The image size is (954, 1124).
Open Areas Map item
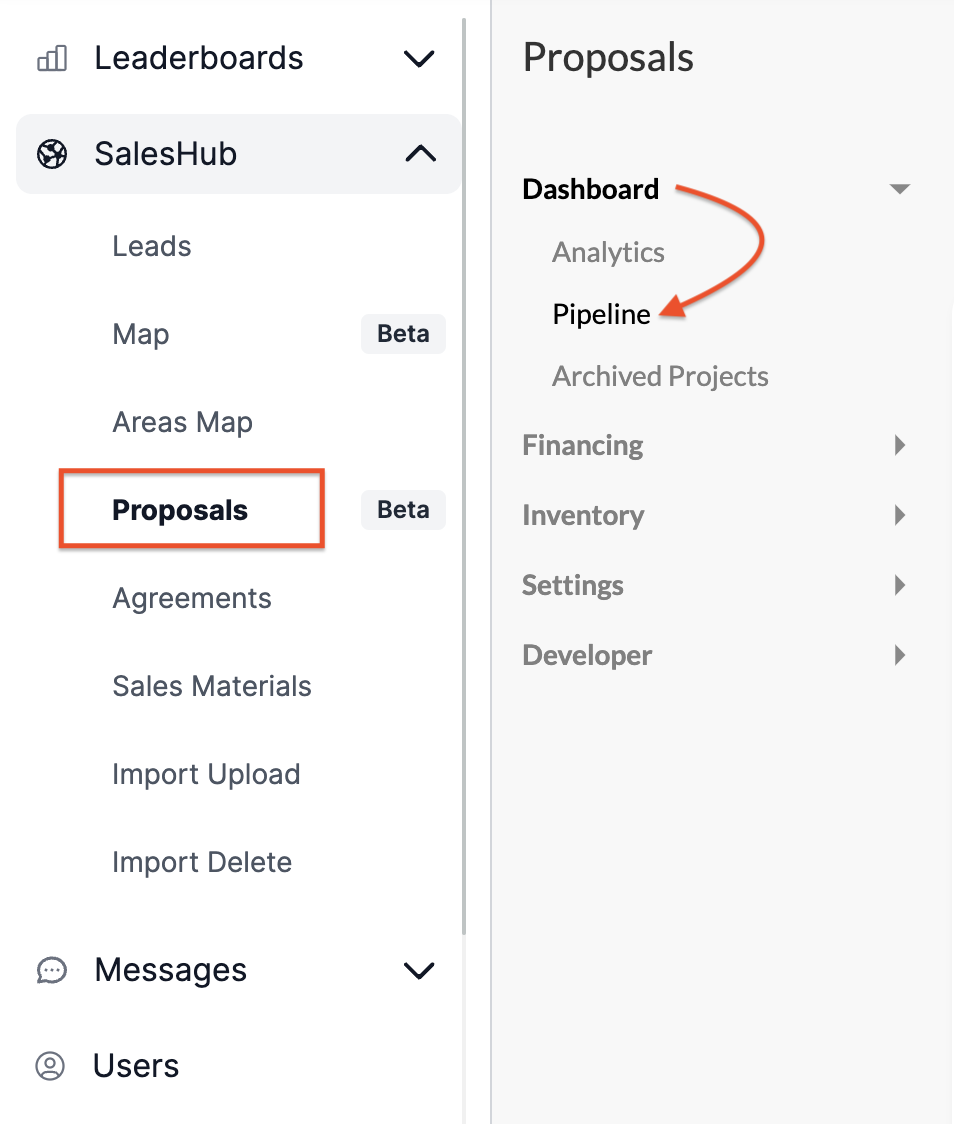click(x=183, y=422)
